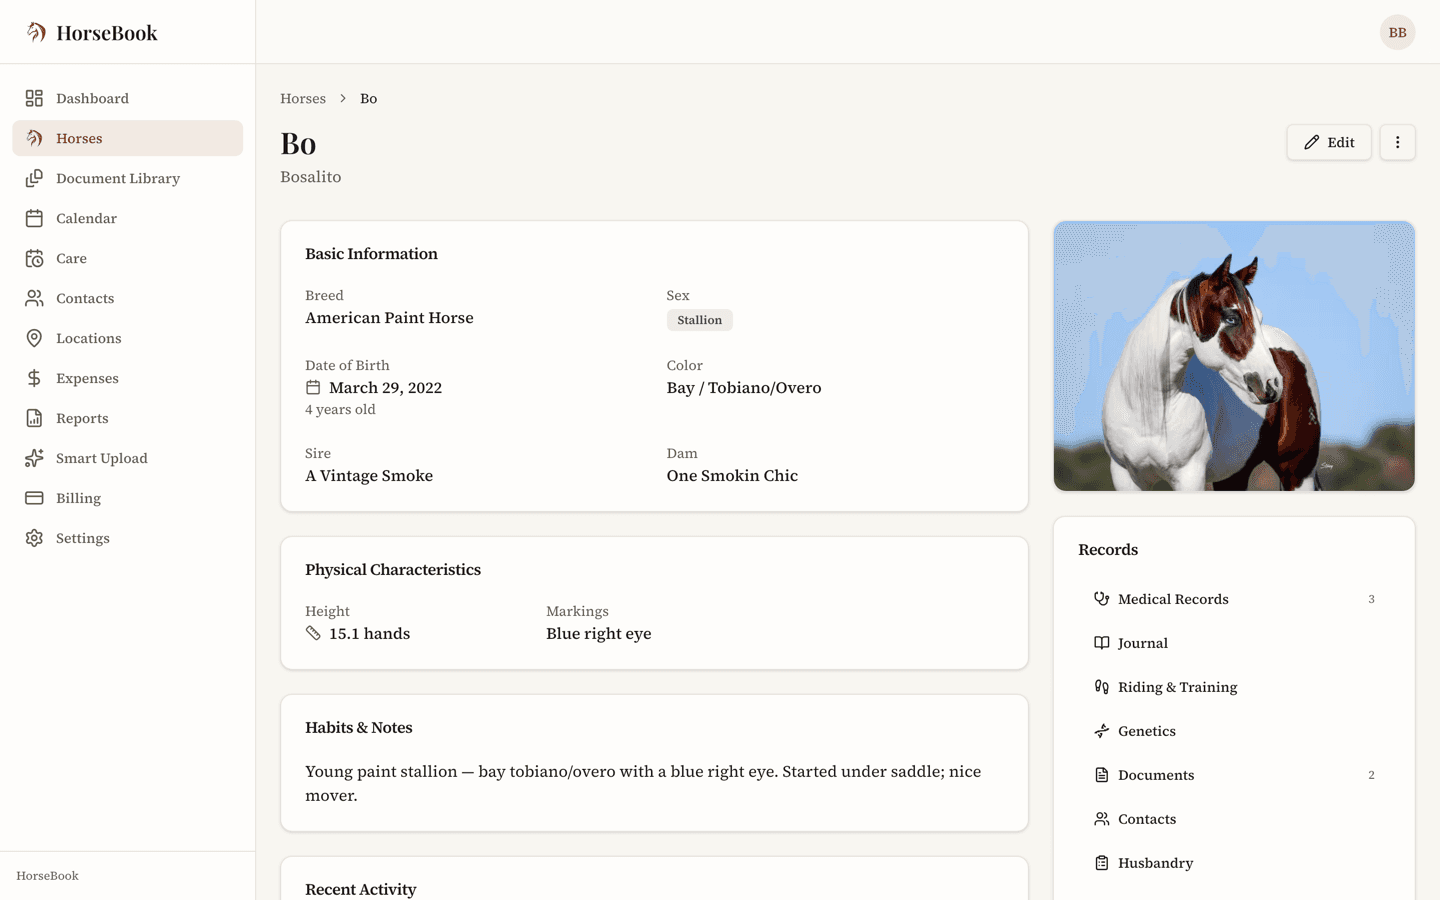Open the Care section

(x=128, y=258)
